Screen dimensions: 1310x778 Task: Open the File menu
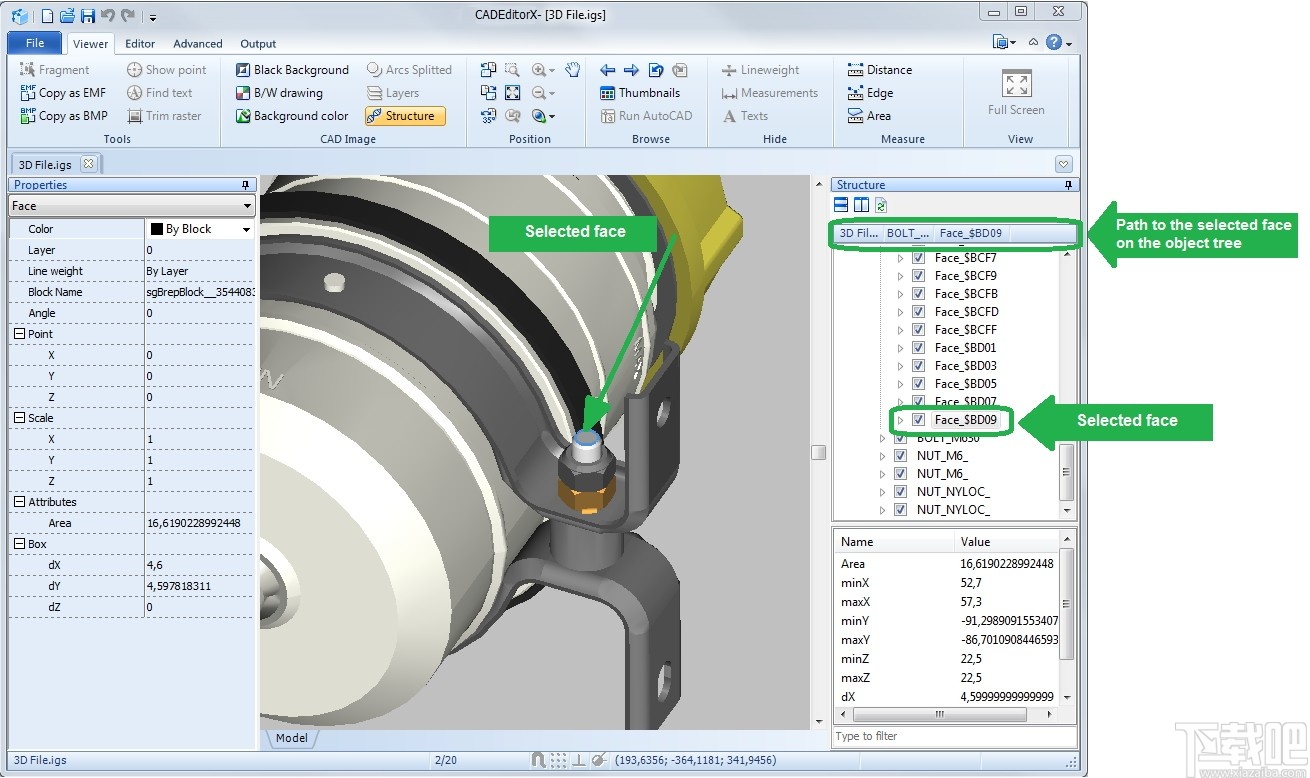coord(35,43)
